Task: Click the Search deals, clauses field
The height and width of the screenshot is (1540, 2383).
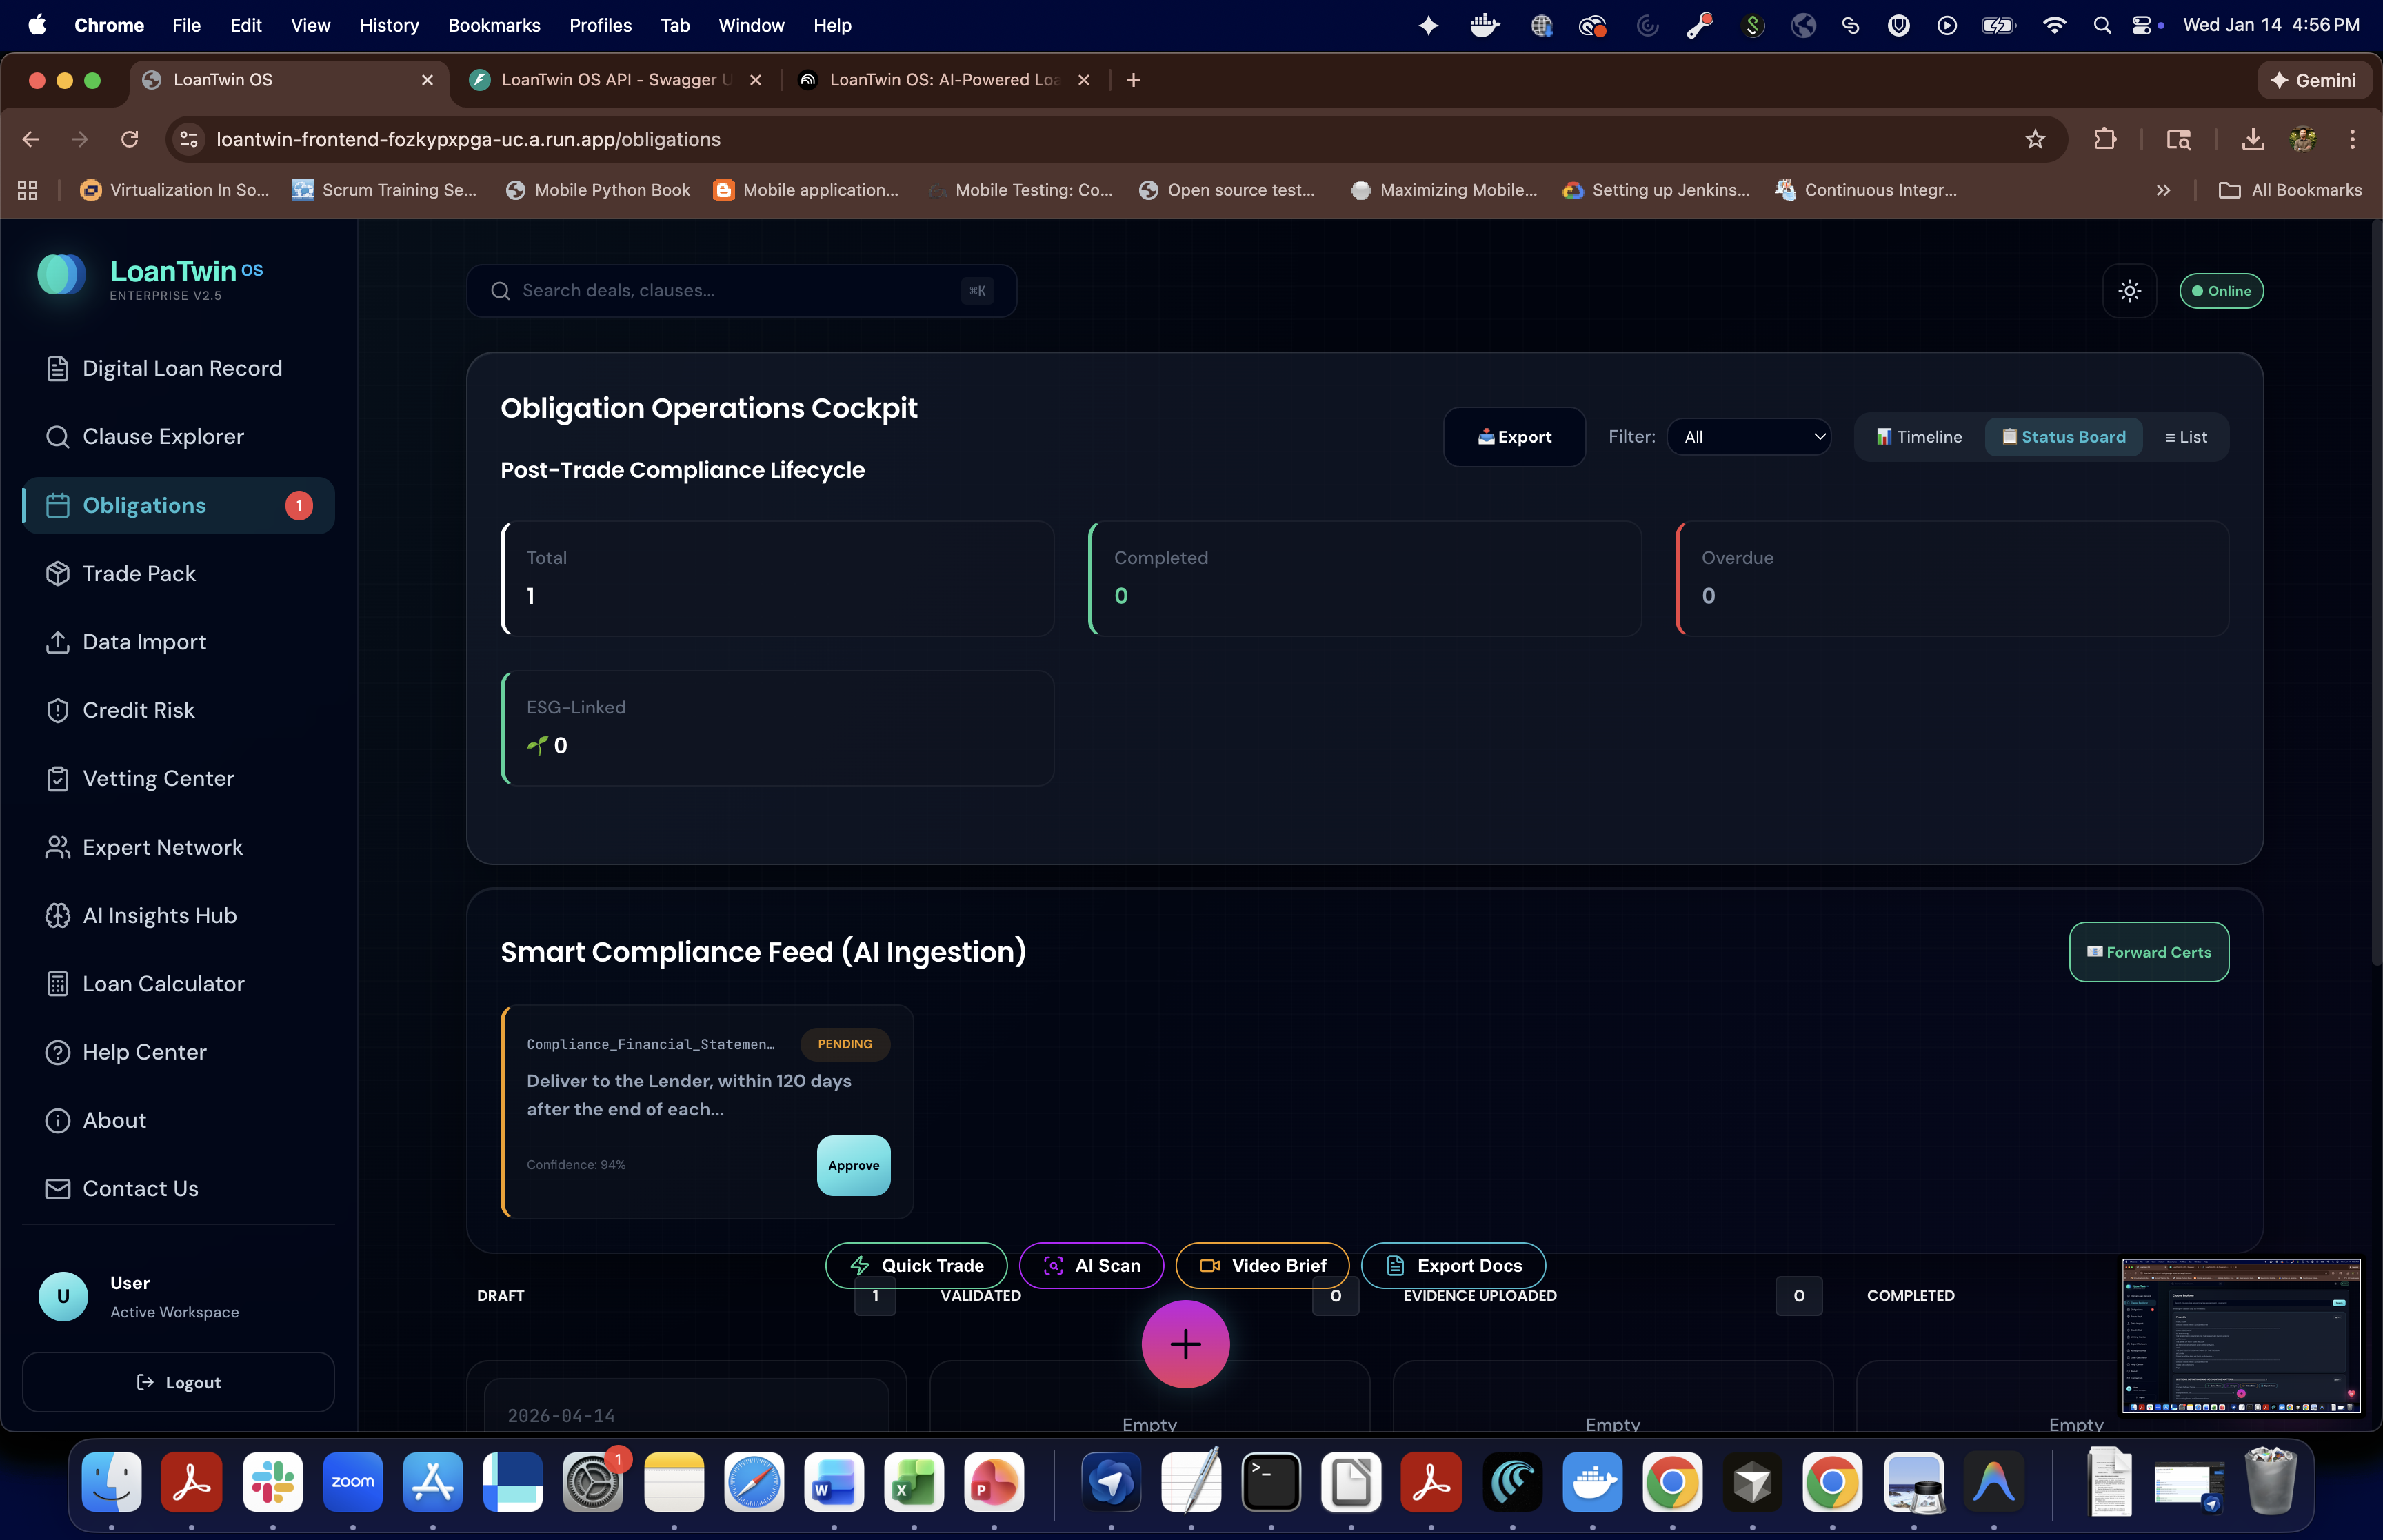Action: pos(740,291)
